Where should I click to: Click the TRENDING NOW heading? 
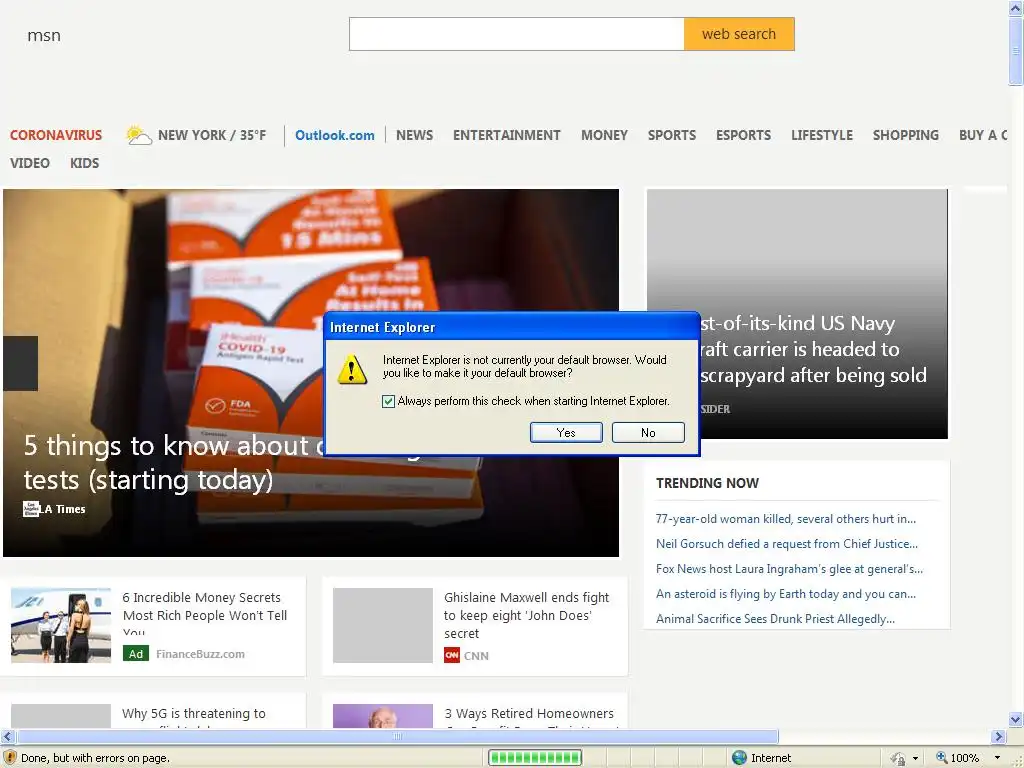tap(707, 483)
